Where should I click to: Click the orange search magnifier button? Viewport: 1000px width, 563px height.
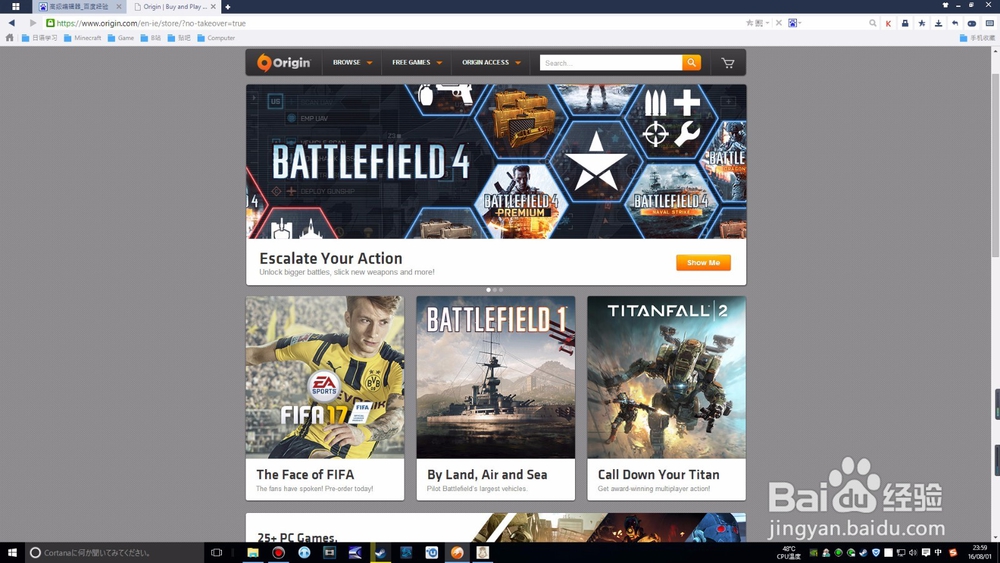[691, 62]
